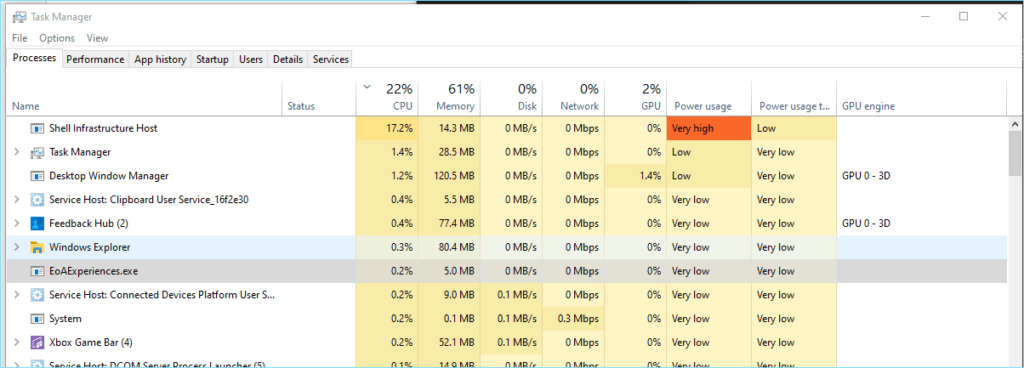Expand the Windows Explorer process group
The width and height of the screenshot is (1024, 368).
coord(17,247)
